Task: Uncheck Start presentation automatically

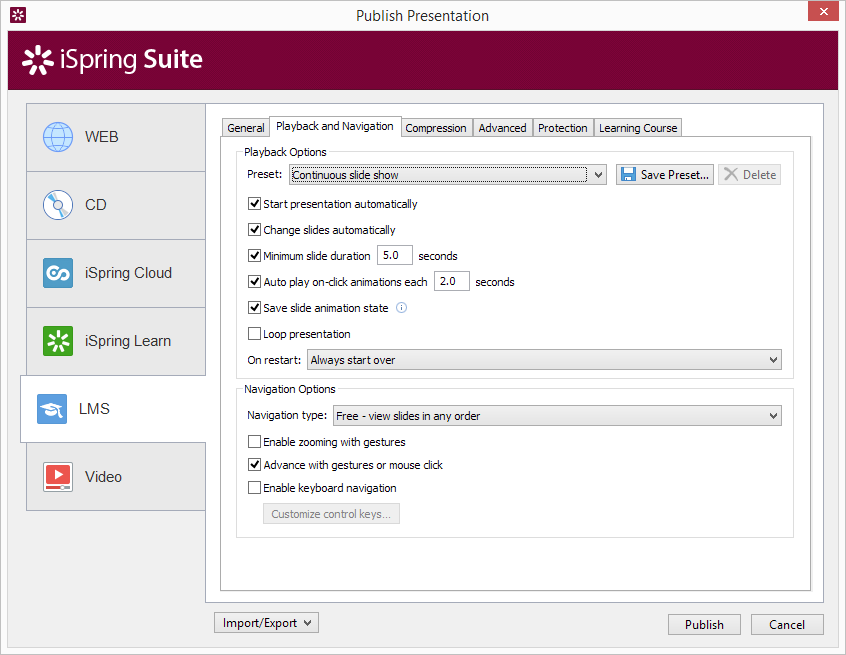Action: (x=254, y=203)
